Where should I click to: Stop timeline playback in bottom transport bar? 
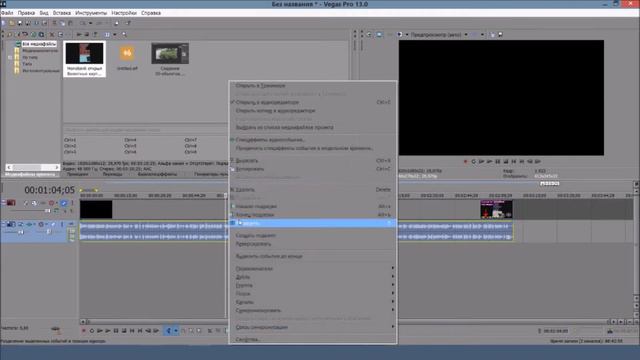[124, 331]
